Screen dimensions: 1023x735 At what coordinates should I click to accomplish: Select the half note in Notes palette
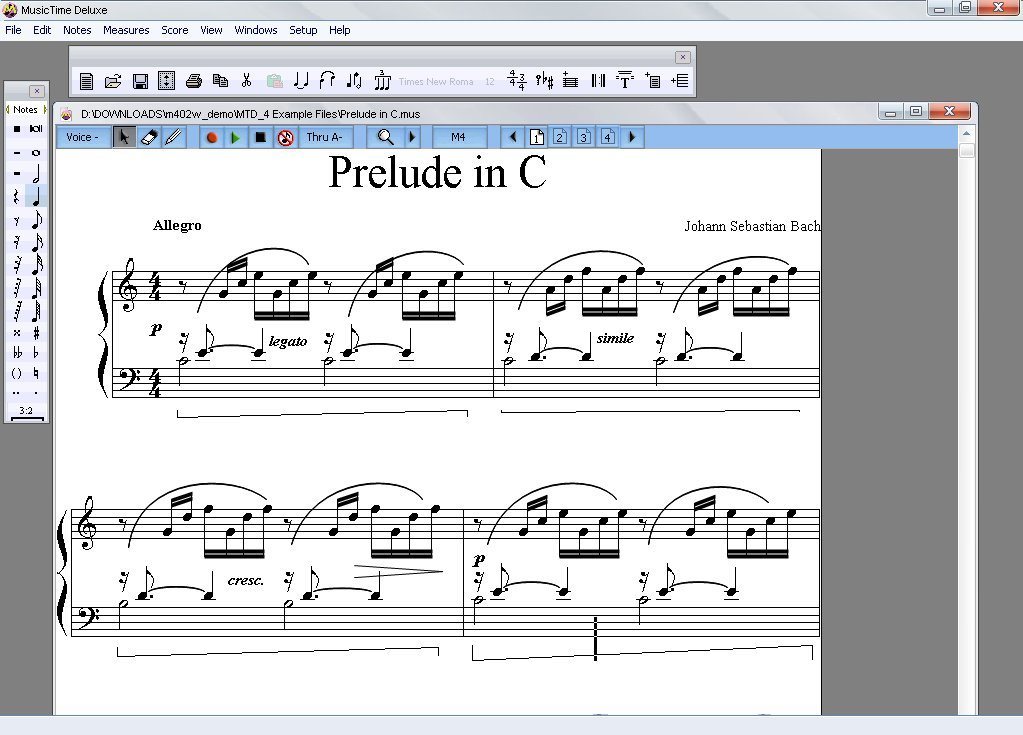36,173
